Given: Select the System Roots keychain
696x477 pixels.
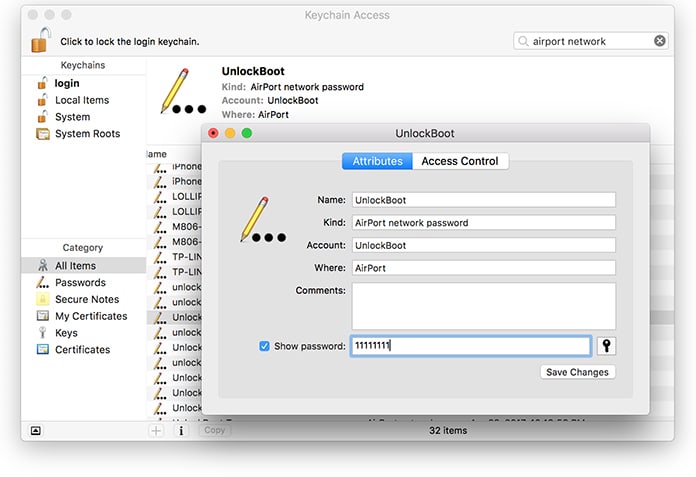Looking at the screenshot, I should (87, 134).
